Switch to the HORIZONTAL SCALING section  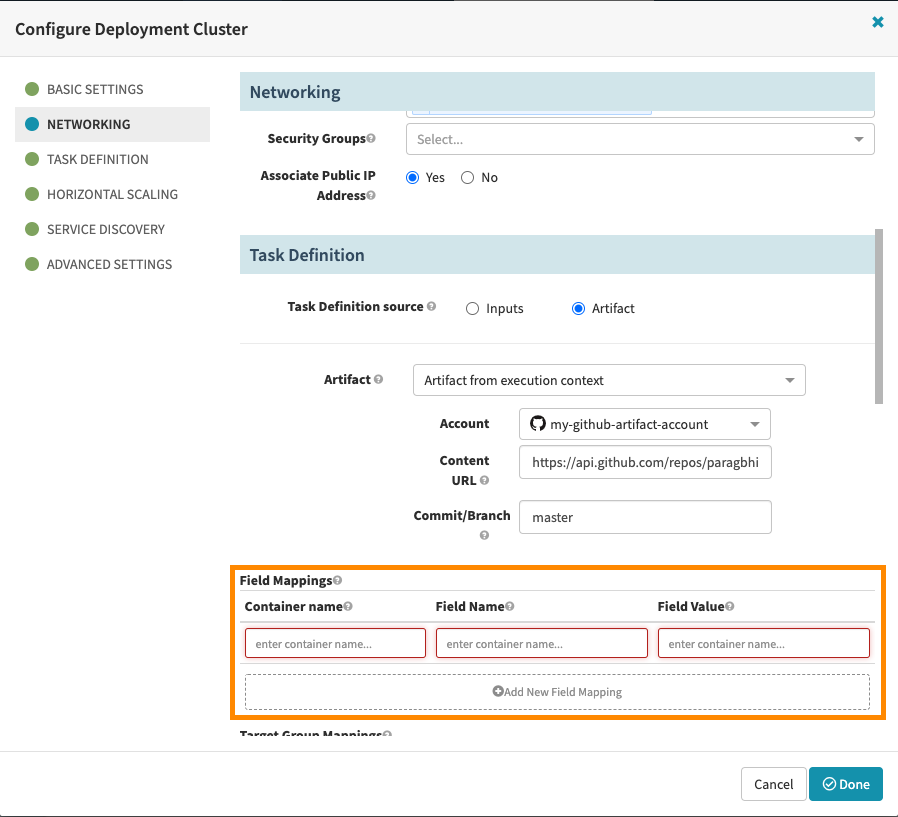[113, 194]
